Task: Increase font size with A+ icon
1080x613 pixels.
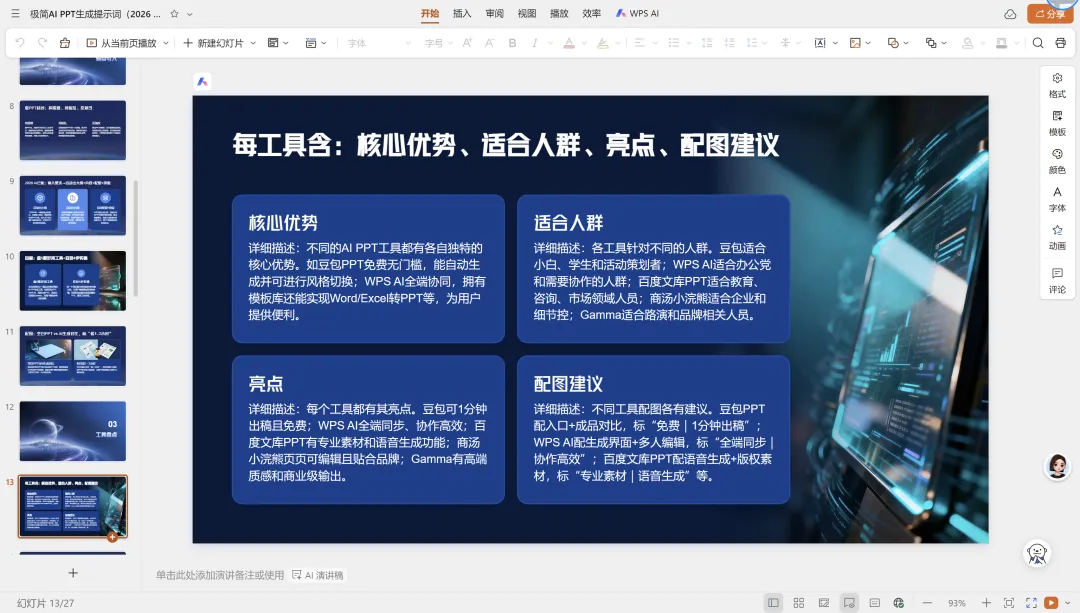Action: (467, 43)
